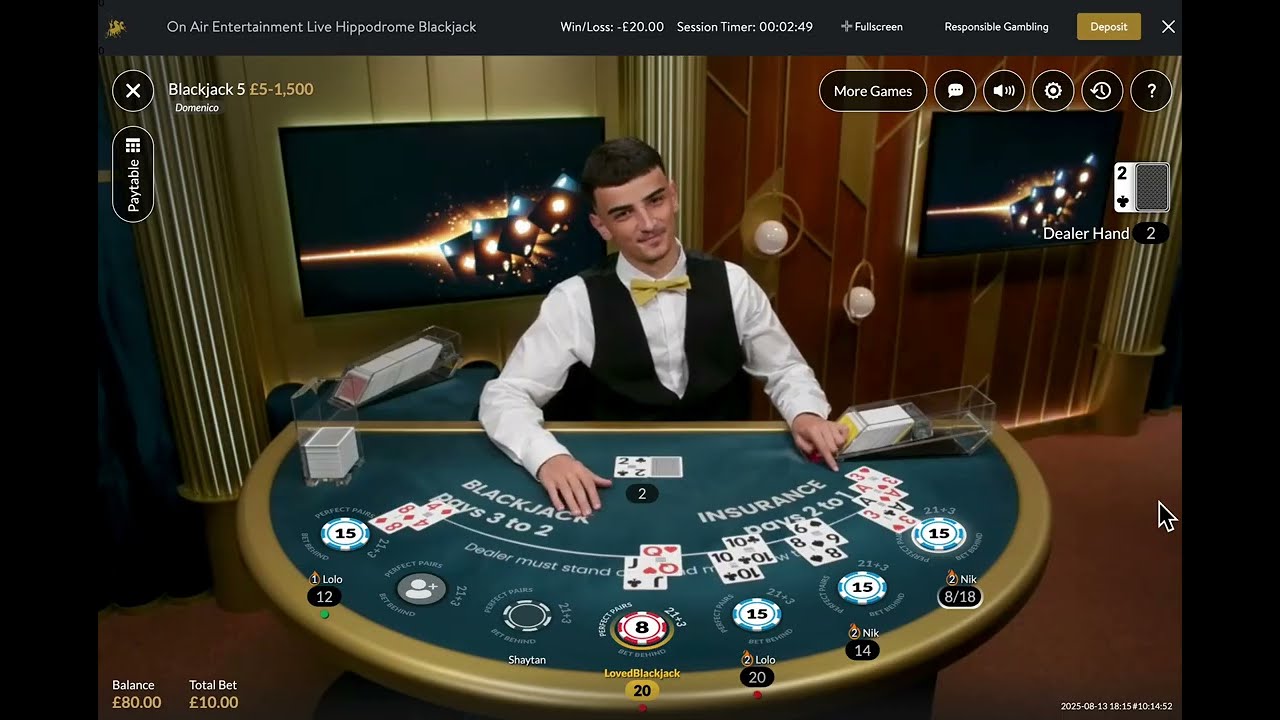Take the empty seat with add-player icon

pos(421,588)
